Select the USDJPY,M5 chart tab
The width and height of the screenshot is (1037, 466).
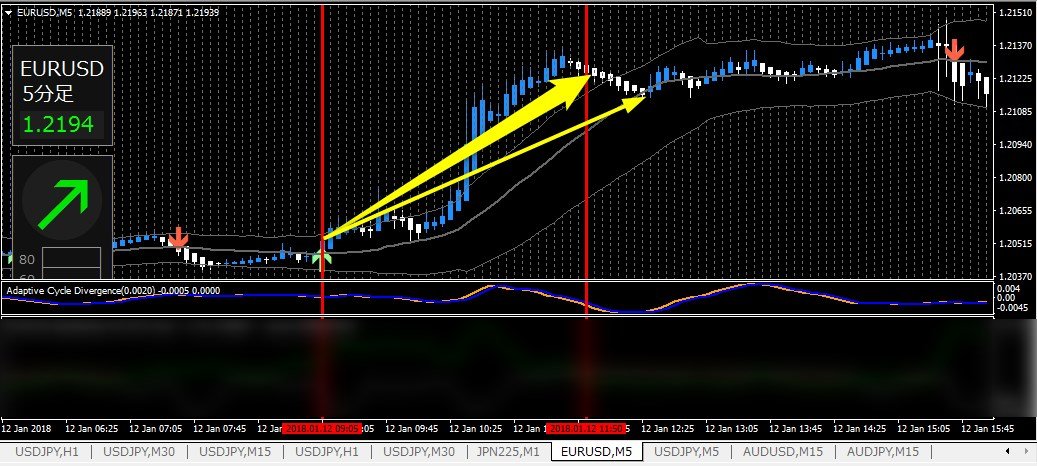[x=688, y=453]
